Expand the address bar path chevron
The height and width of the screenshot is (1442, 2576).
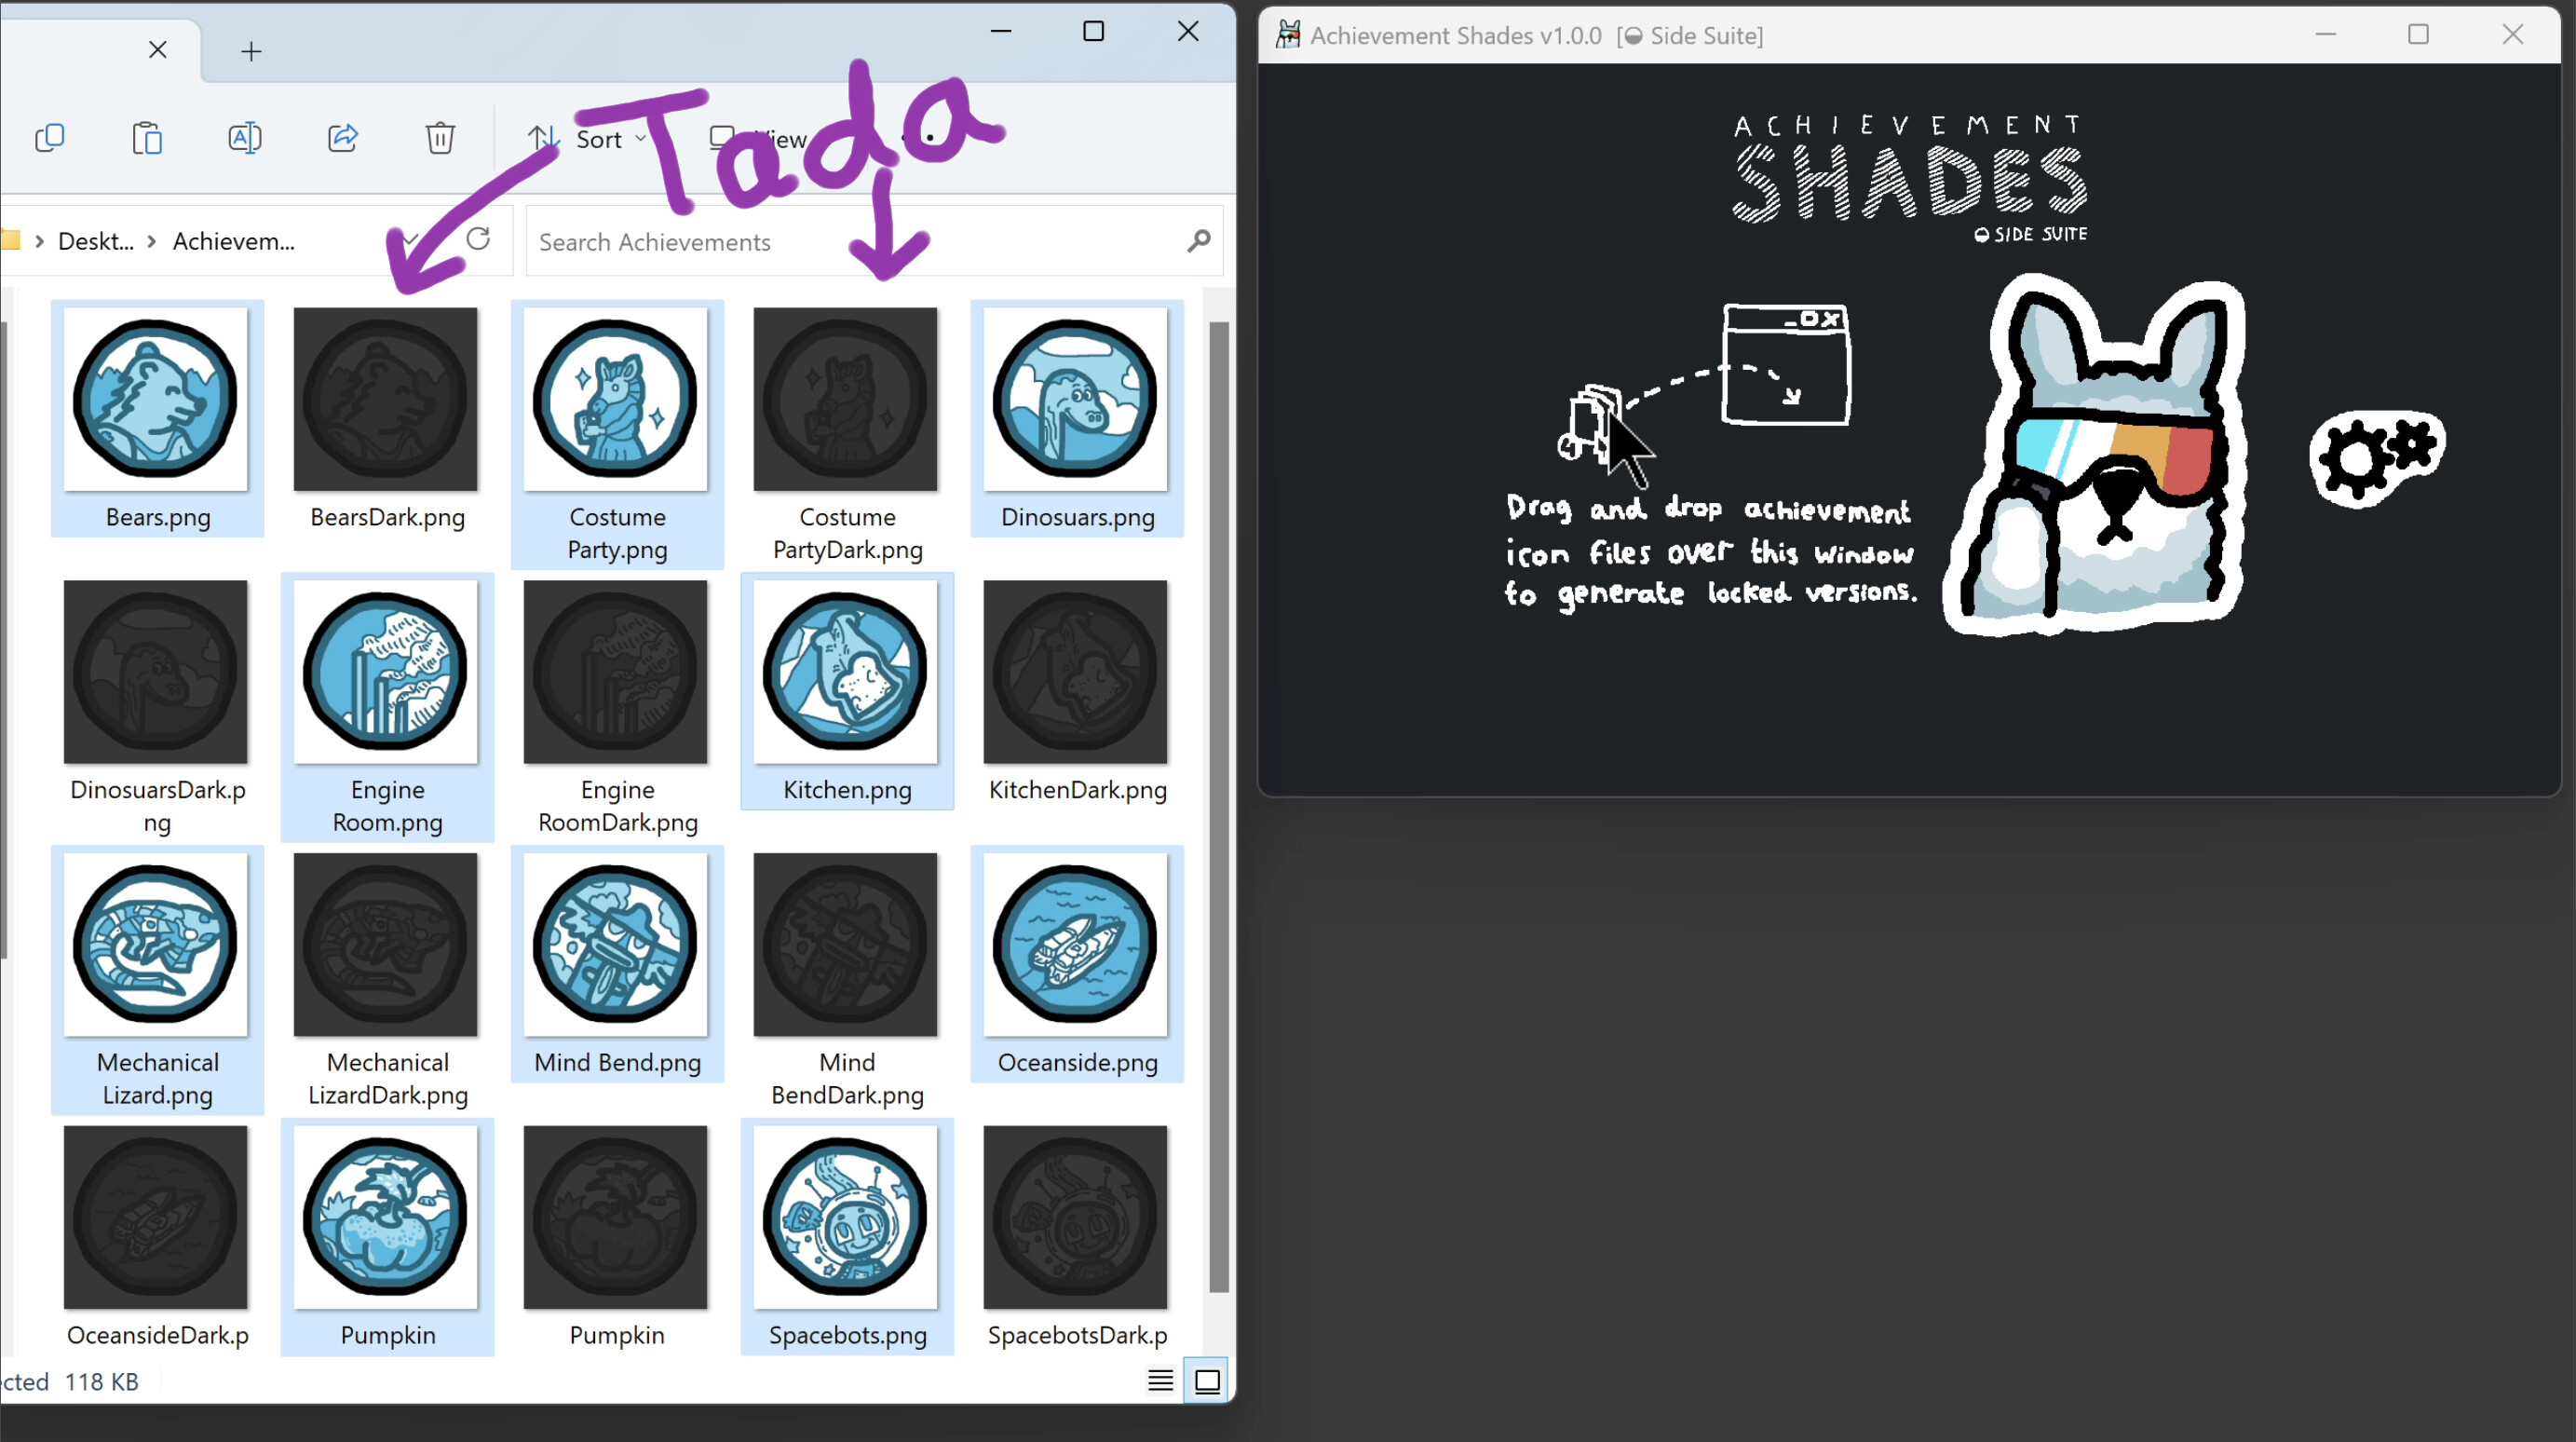(411, 240)
